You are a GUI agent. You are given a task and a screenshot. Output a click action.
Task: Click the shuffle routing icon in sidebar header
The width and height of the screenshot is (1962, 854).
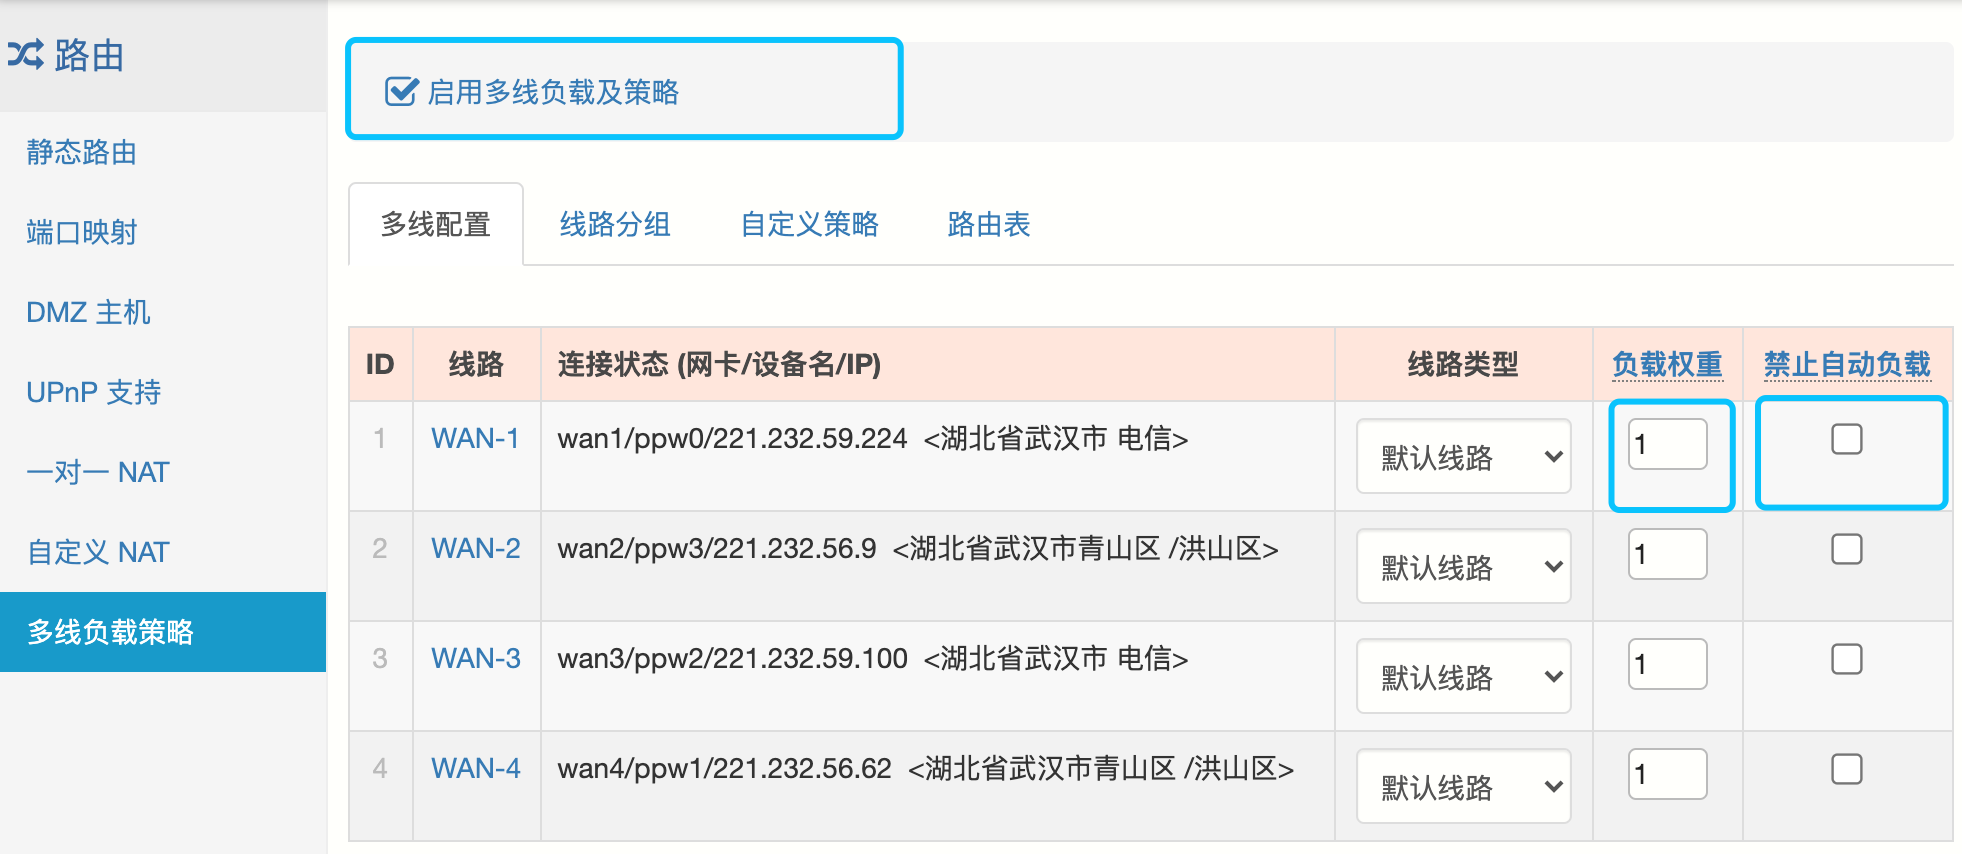[x=26, y=55]
